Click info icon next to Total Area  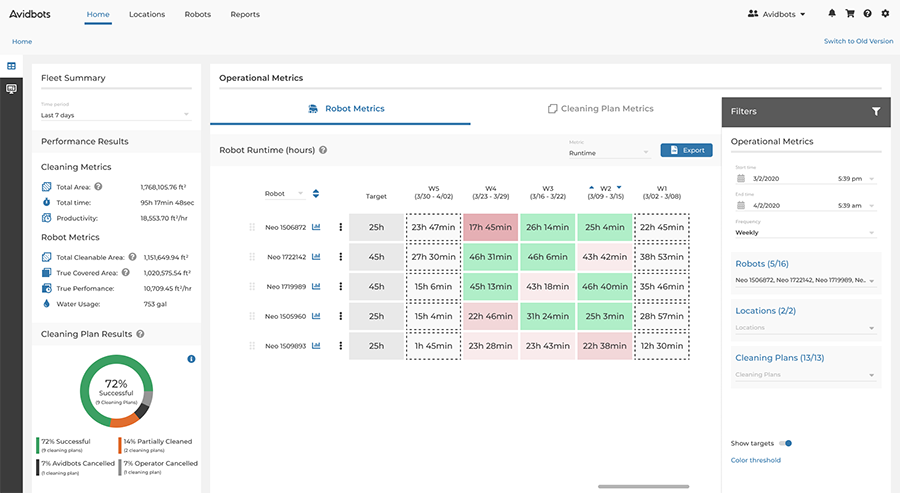pos(98,187)
